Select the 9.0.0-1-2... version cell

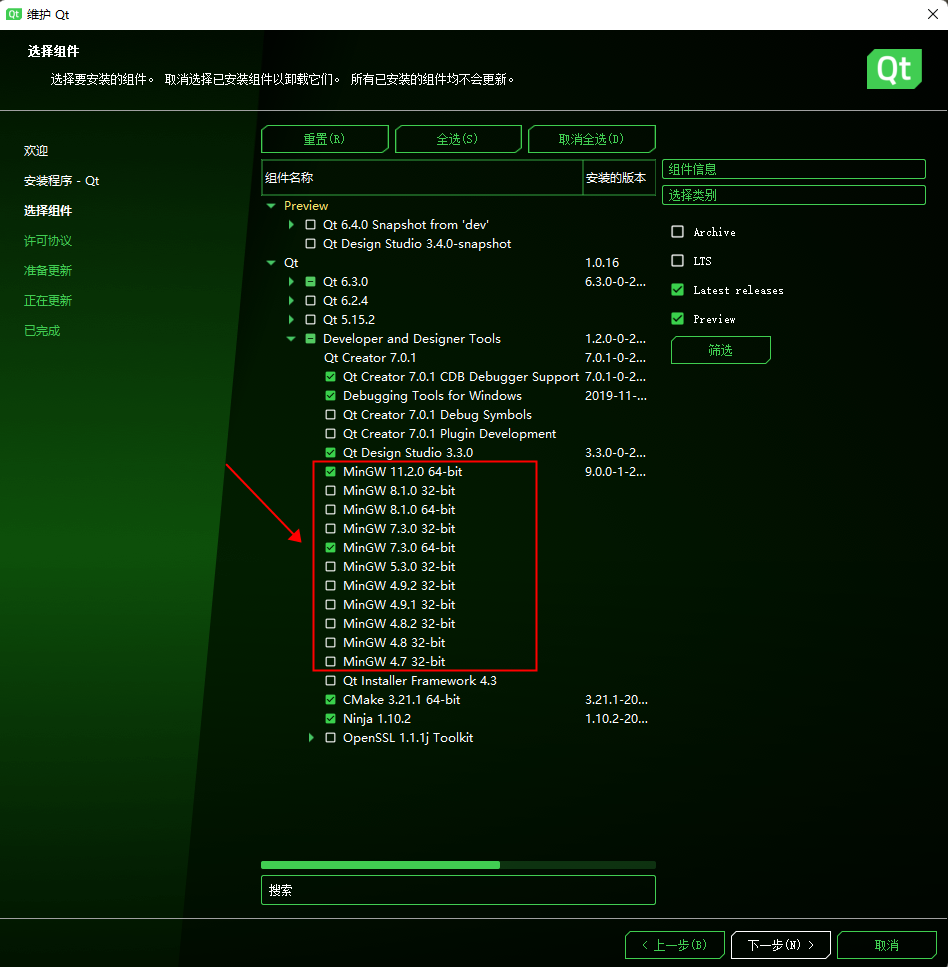616,472
